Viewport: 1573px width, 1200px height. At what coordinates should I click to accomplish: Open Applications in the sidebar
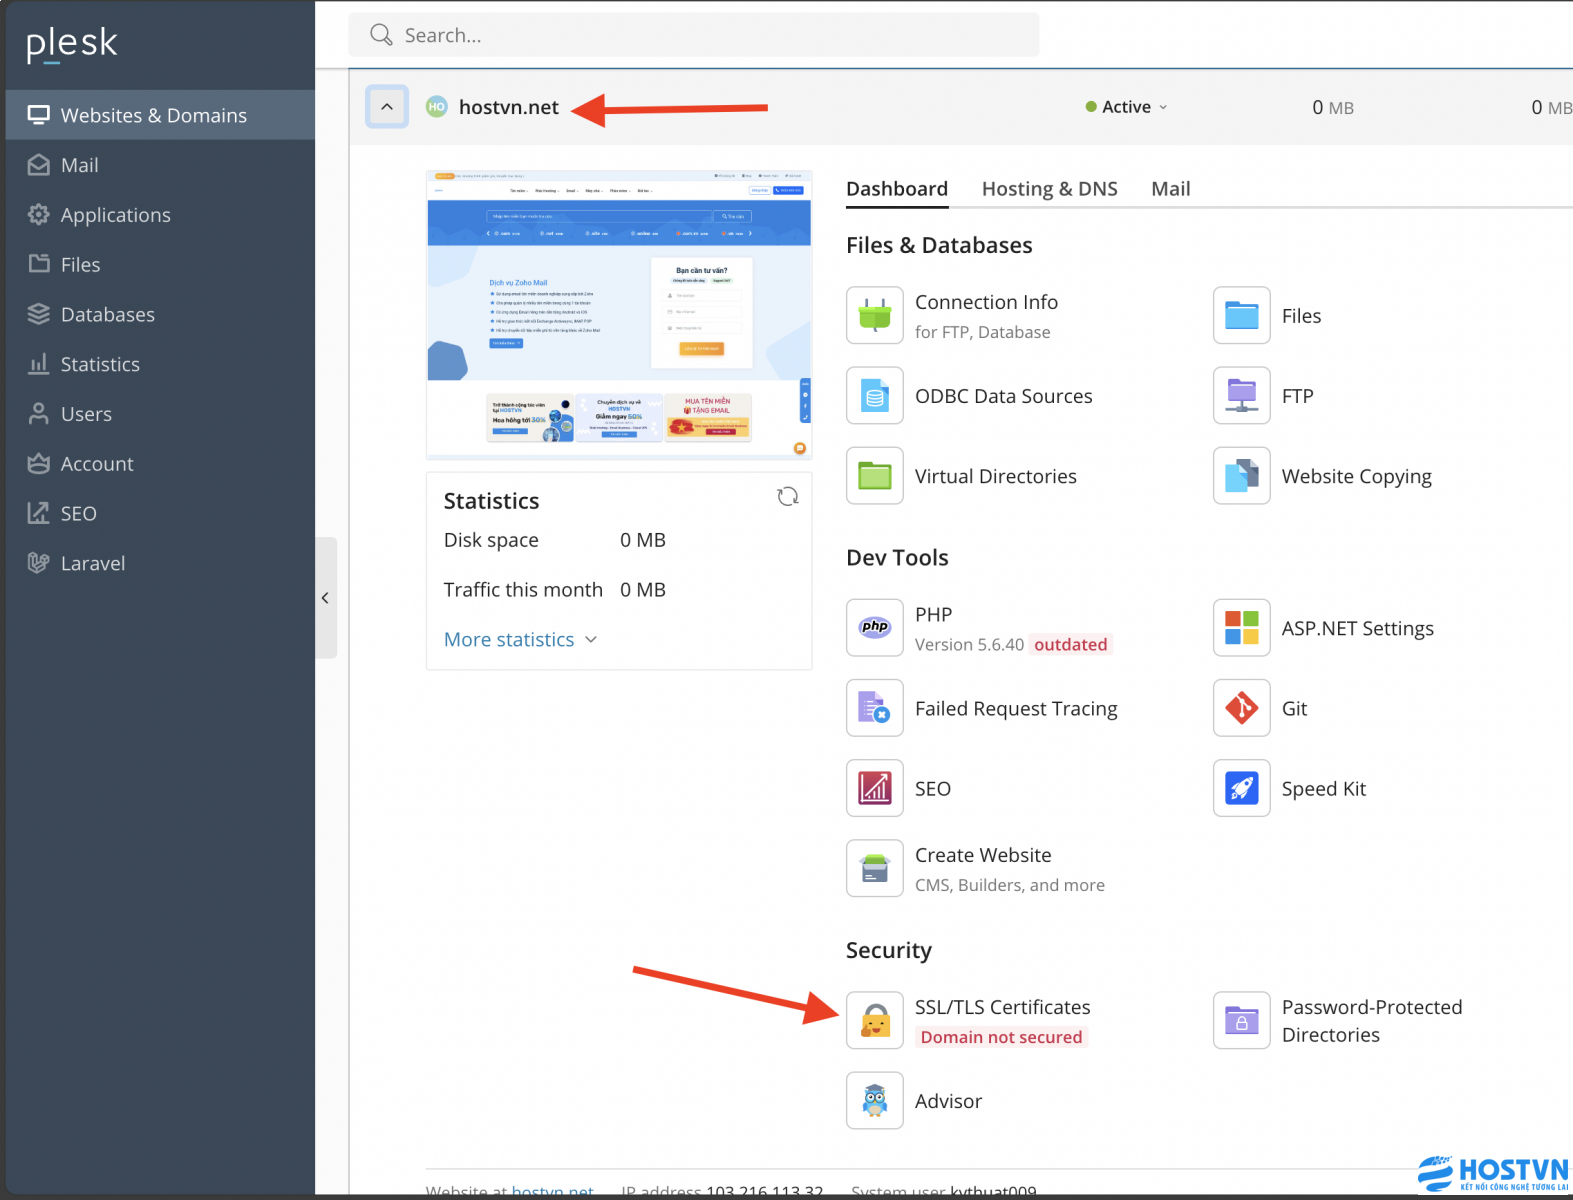pyautogui.click(x=160, y=215)
